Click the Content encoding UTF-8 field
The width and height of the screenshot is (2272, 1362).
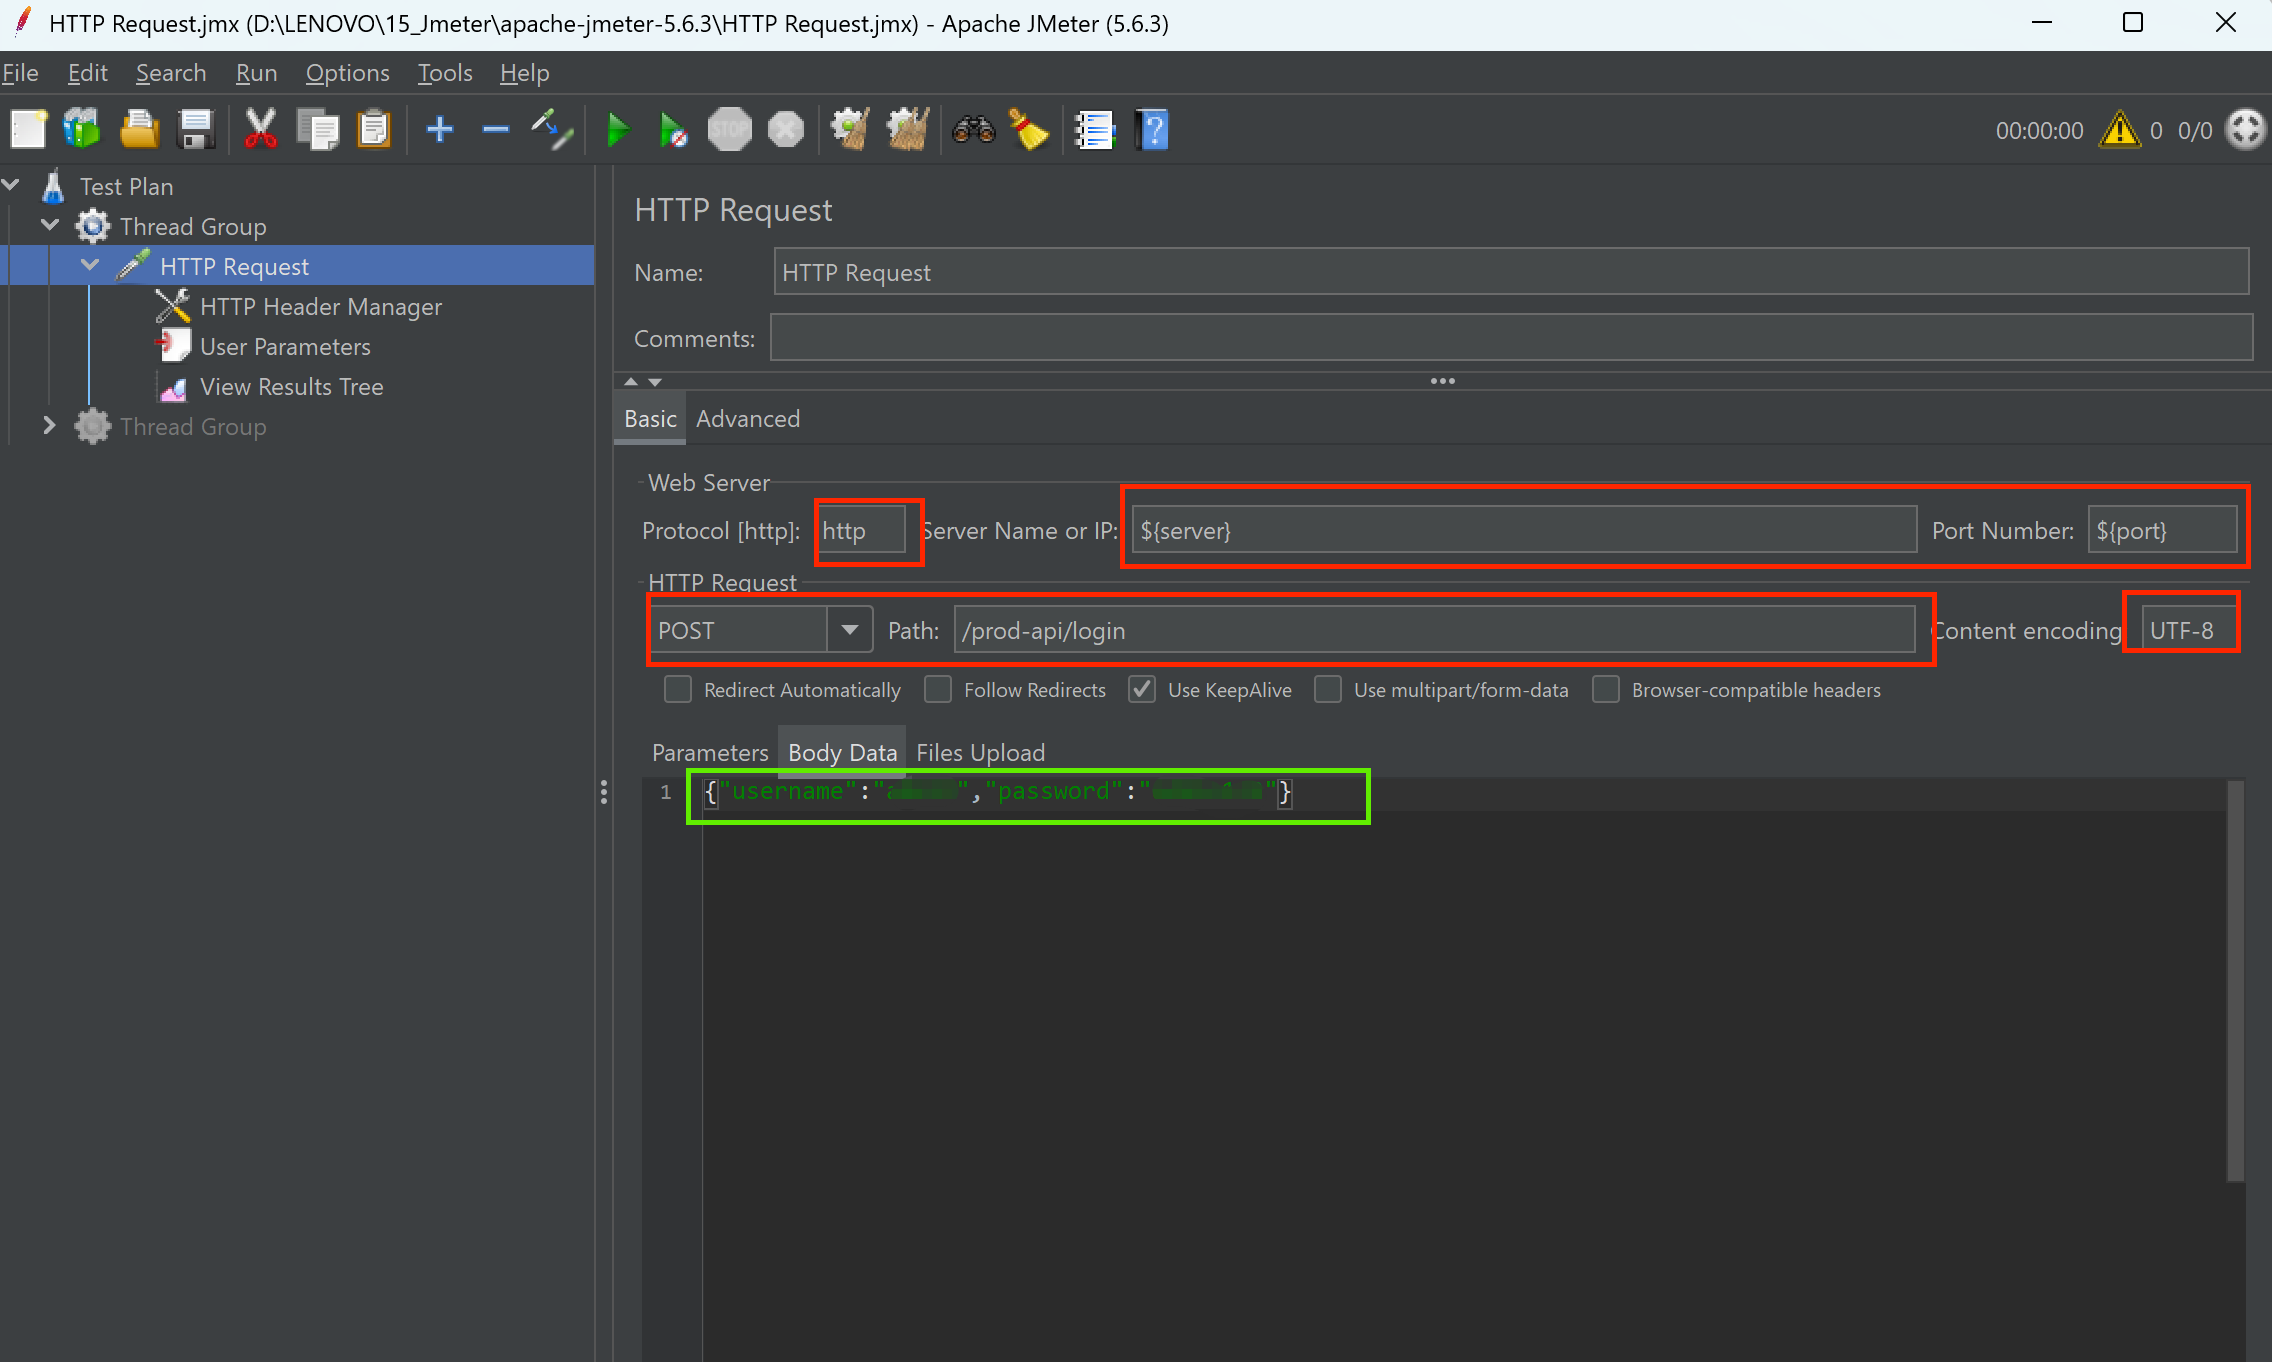[2189, 630]
